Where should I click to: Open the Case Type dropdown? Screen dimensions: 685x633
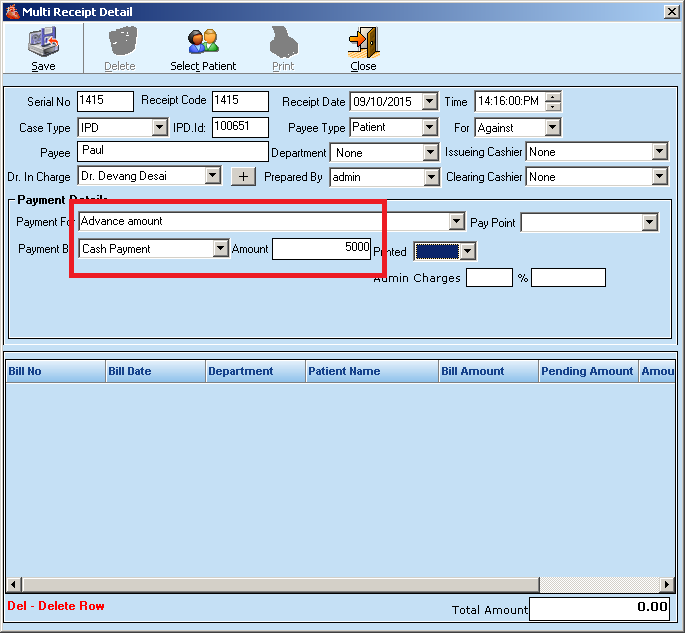[160, 127]
